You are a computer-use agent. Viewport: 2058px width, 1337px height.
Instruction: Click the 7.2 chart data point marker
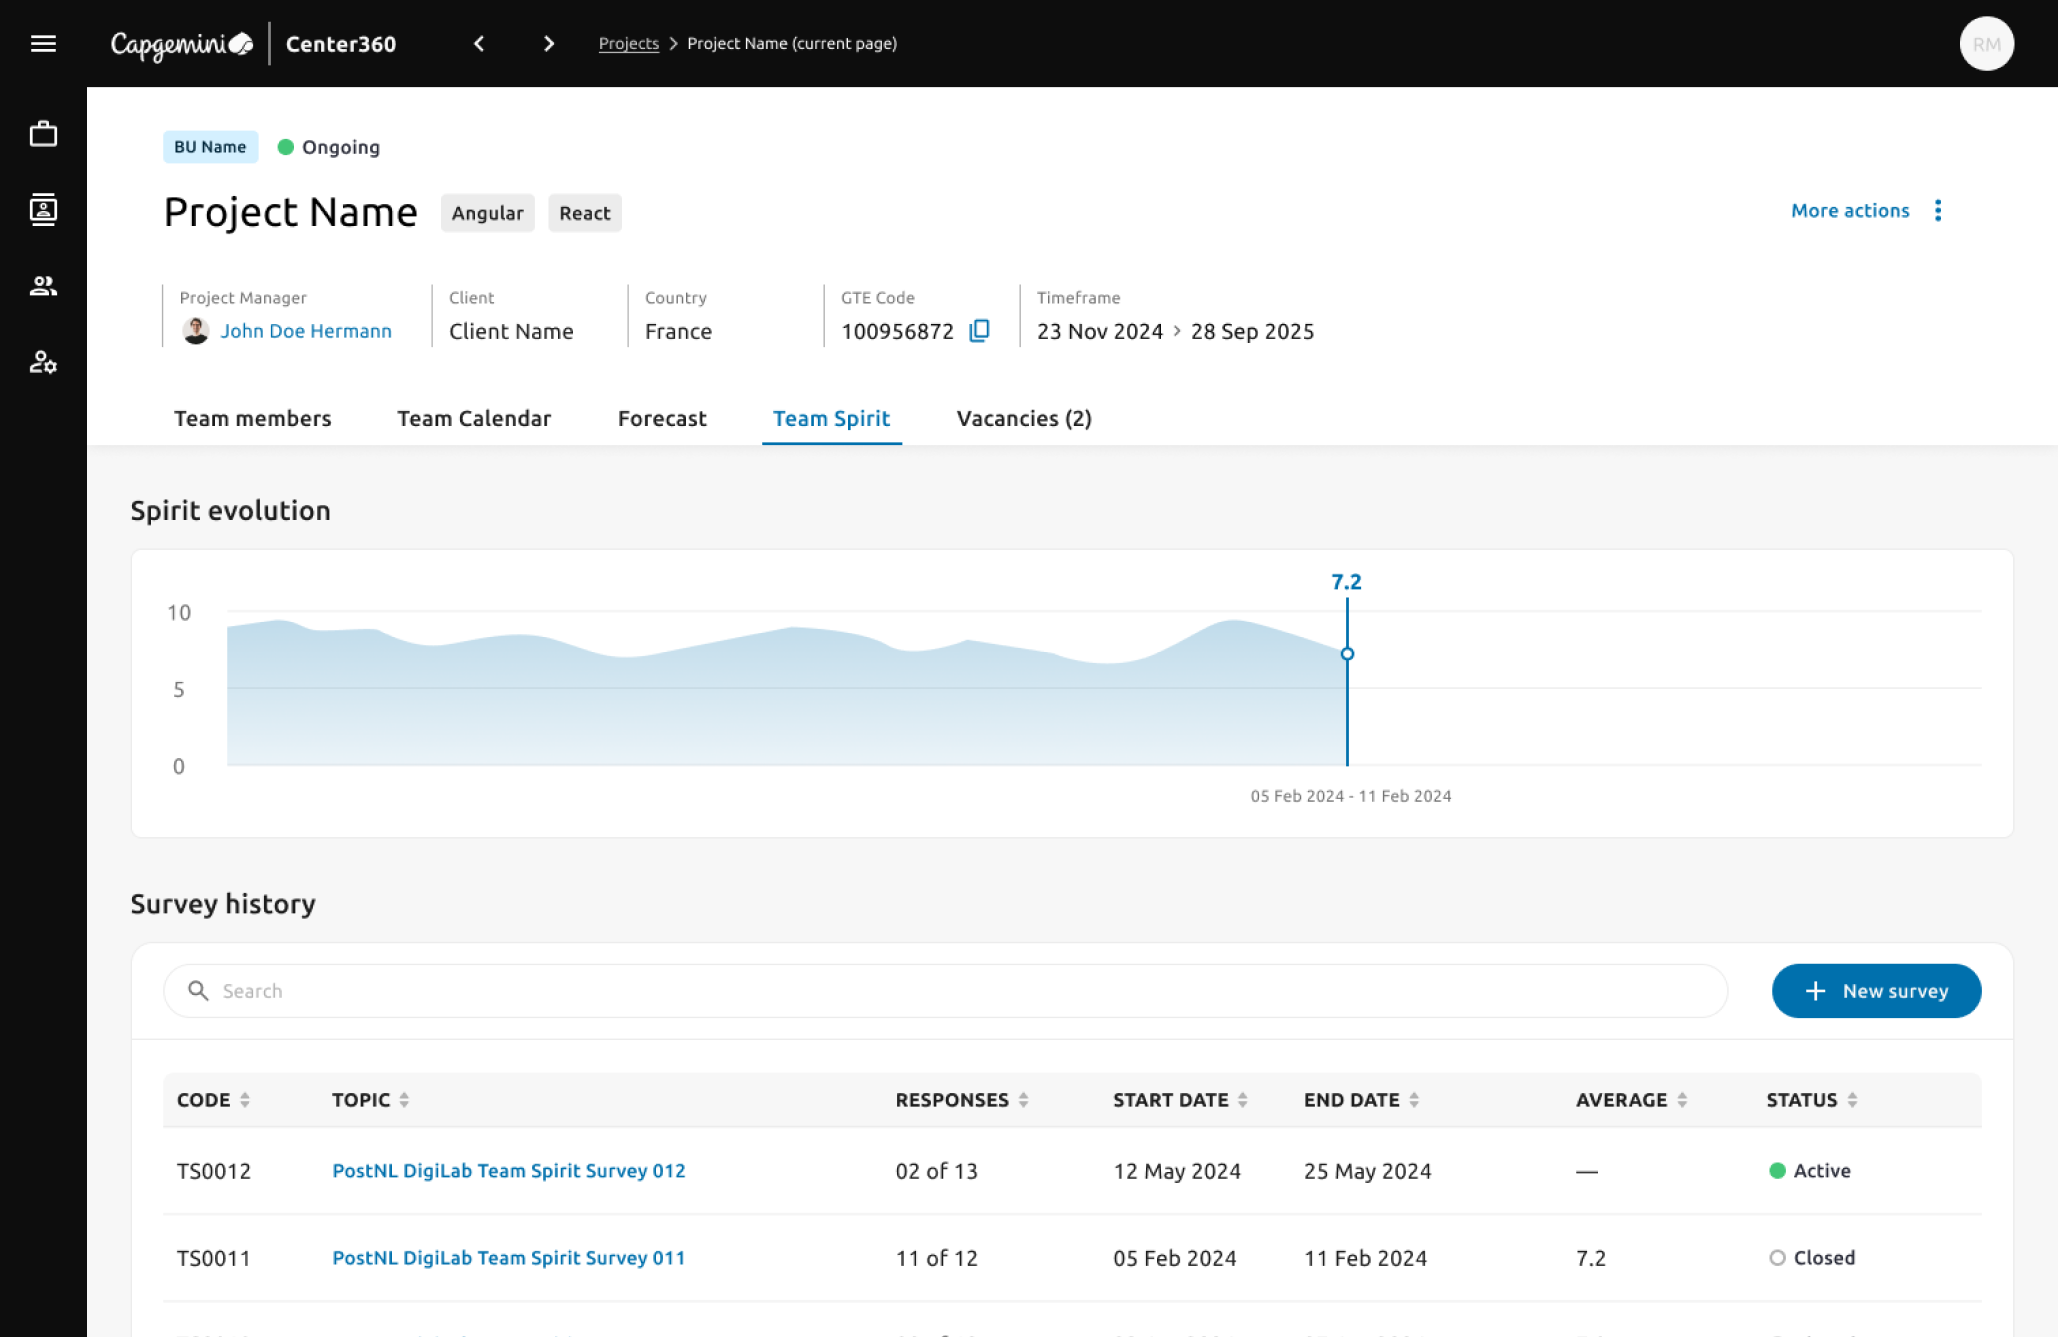[1347, 654]
